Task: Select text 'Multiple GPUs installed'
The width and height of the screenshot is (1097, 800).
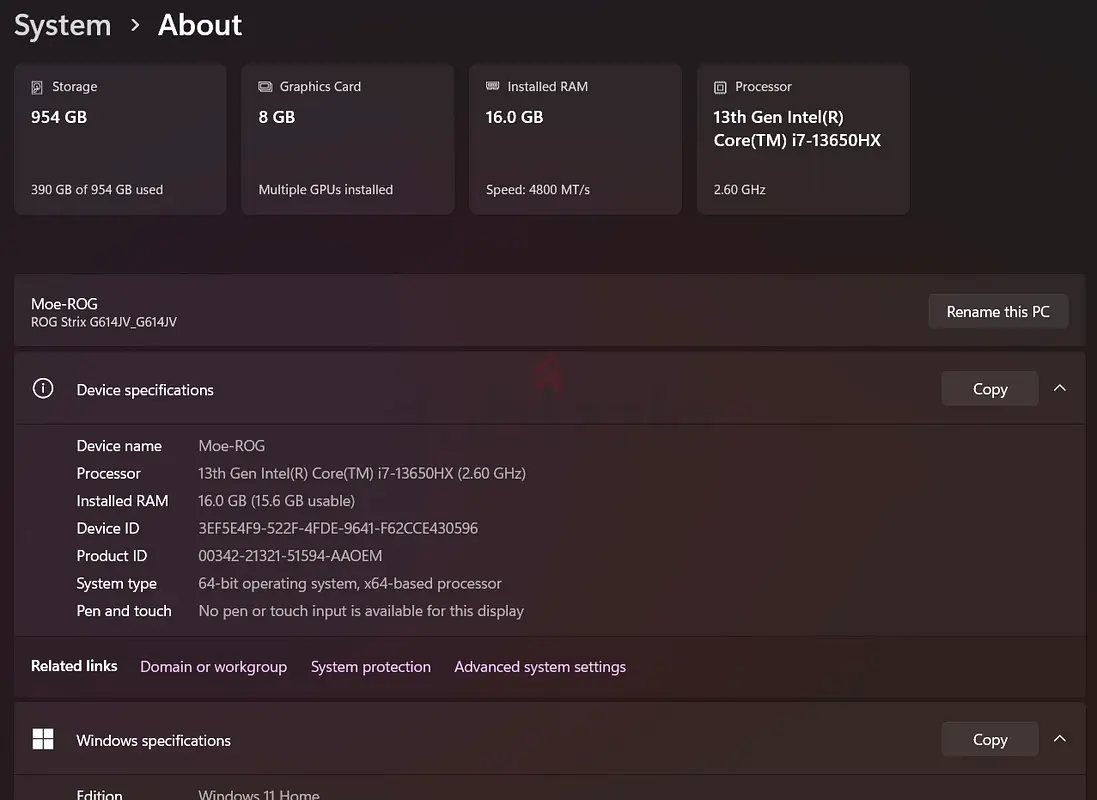Action: tap(325, 190)
